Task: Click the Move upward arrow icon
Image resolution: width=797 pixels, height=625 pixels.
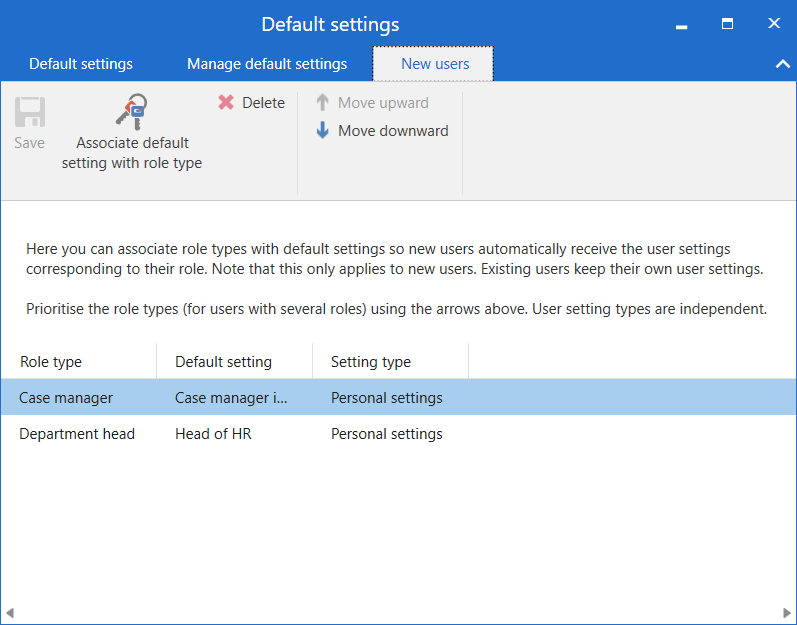Action: (322, 103)
